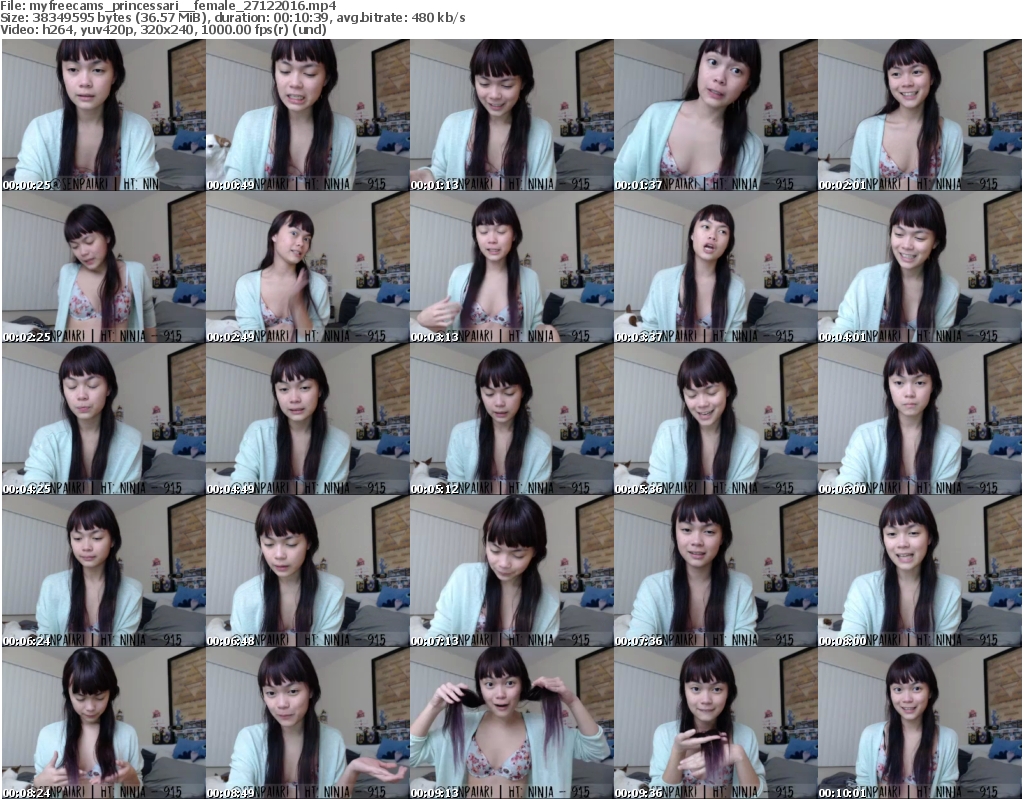Viewport: 1024px width, 799px height.
Task: Select the frame stamped 00:04:01
Action: tap(920, 267)
